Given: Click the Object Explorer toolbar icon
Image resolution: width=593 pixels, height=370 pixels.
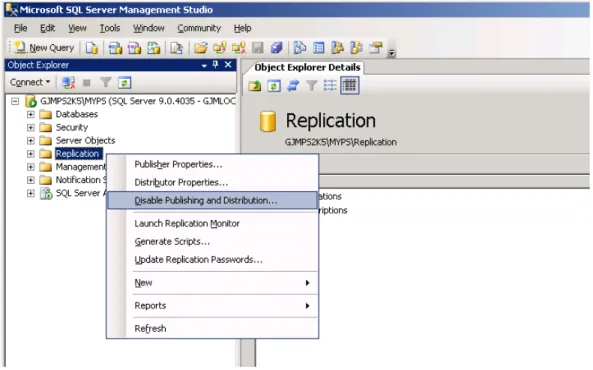Looking at the screenshot, I should click(x=337, y=48).
